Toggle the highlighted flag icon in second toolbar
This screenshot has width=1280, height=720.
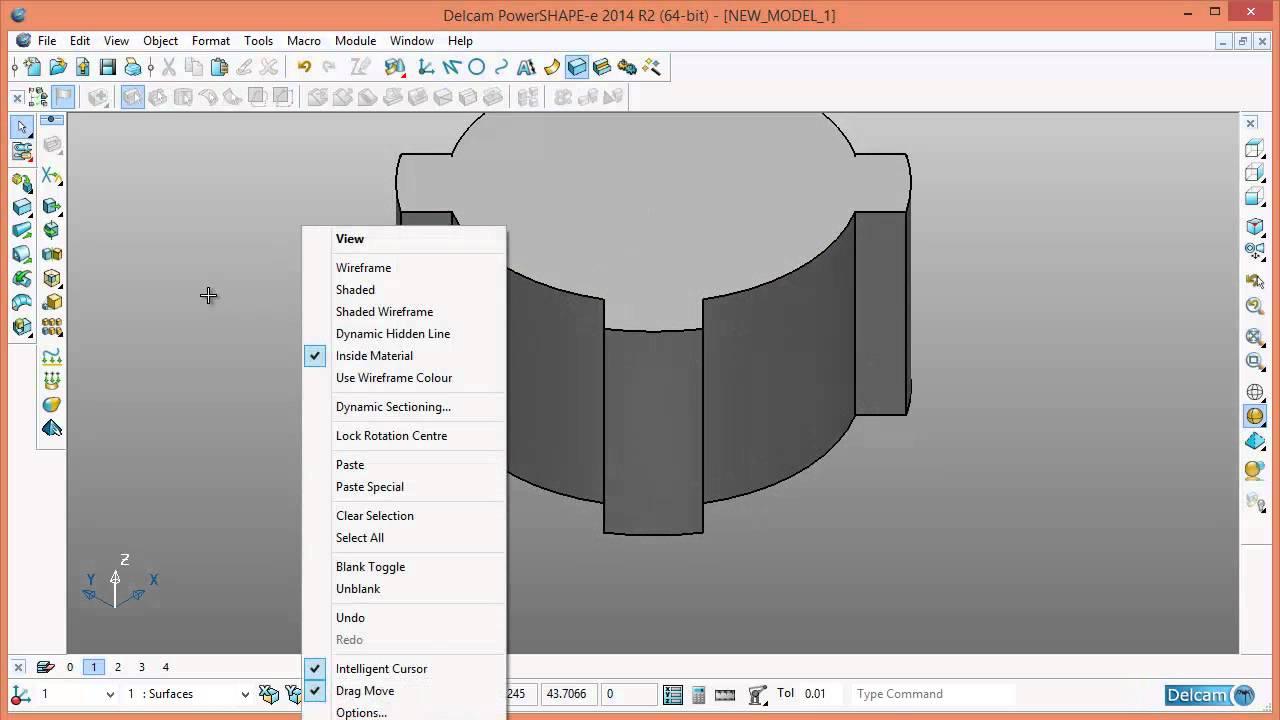coord(63,97)
